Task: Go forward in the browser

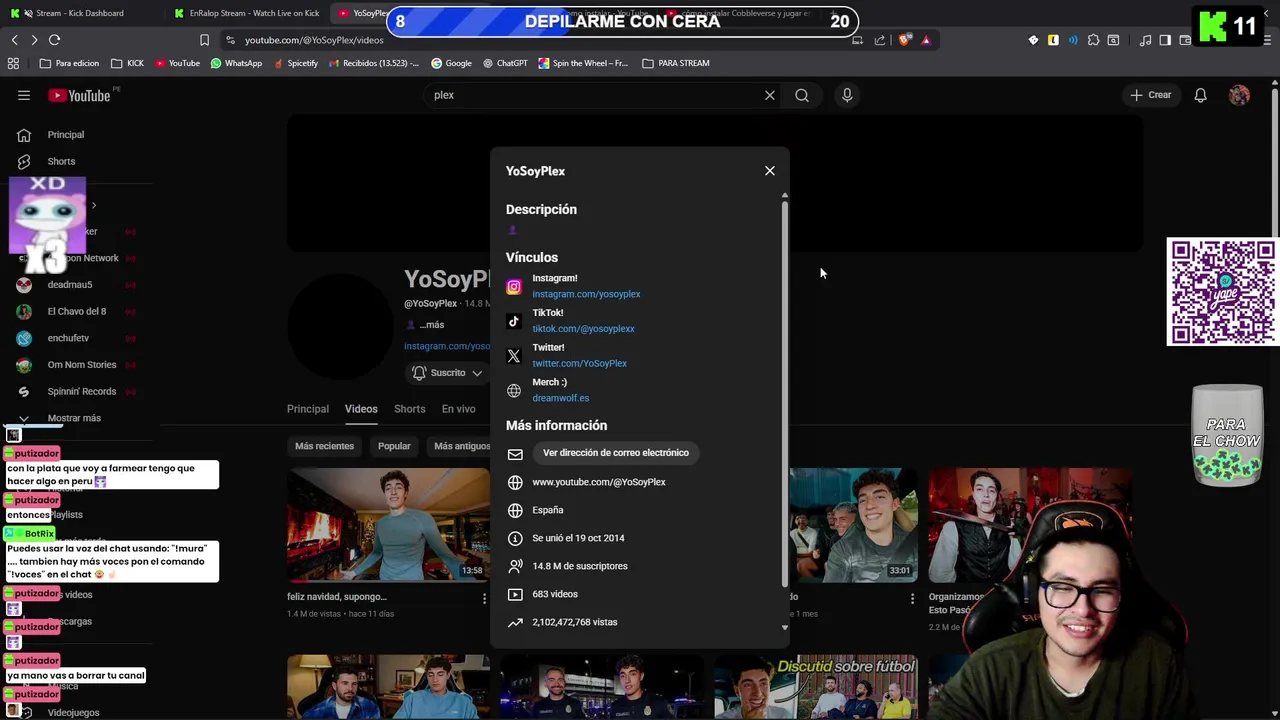Action: coord(34,40)
